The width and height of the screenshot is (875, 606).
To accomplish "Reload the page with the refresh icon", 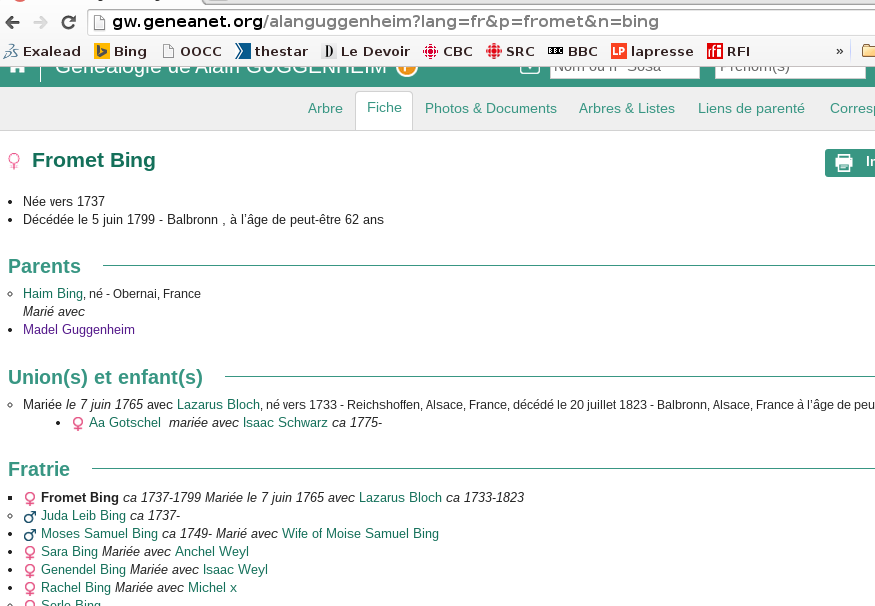I will (x=68, y=22).
